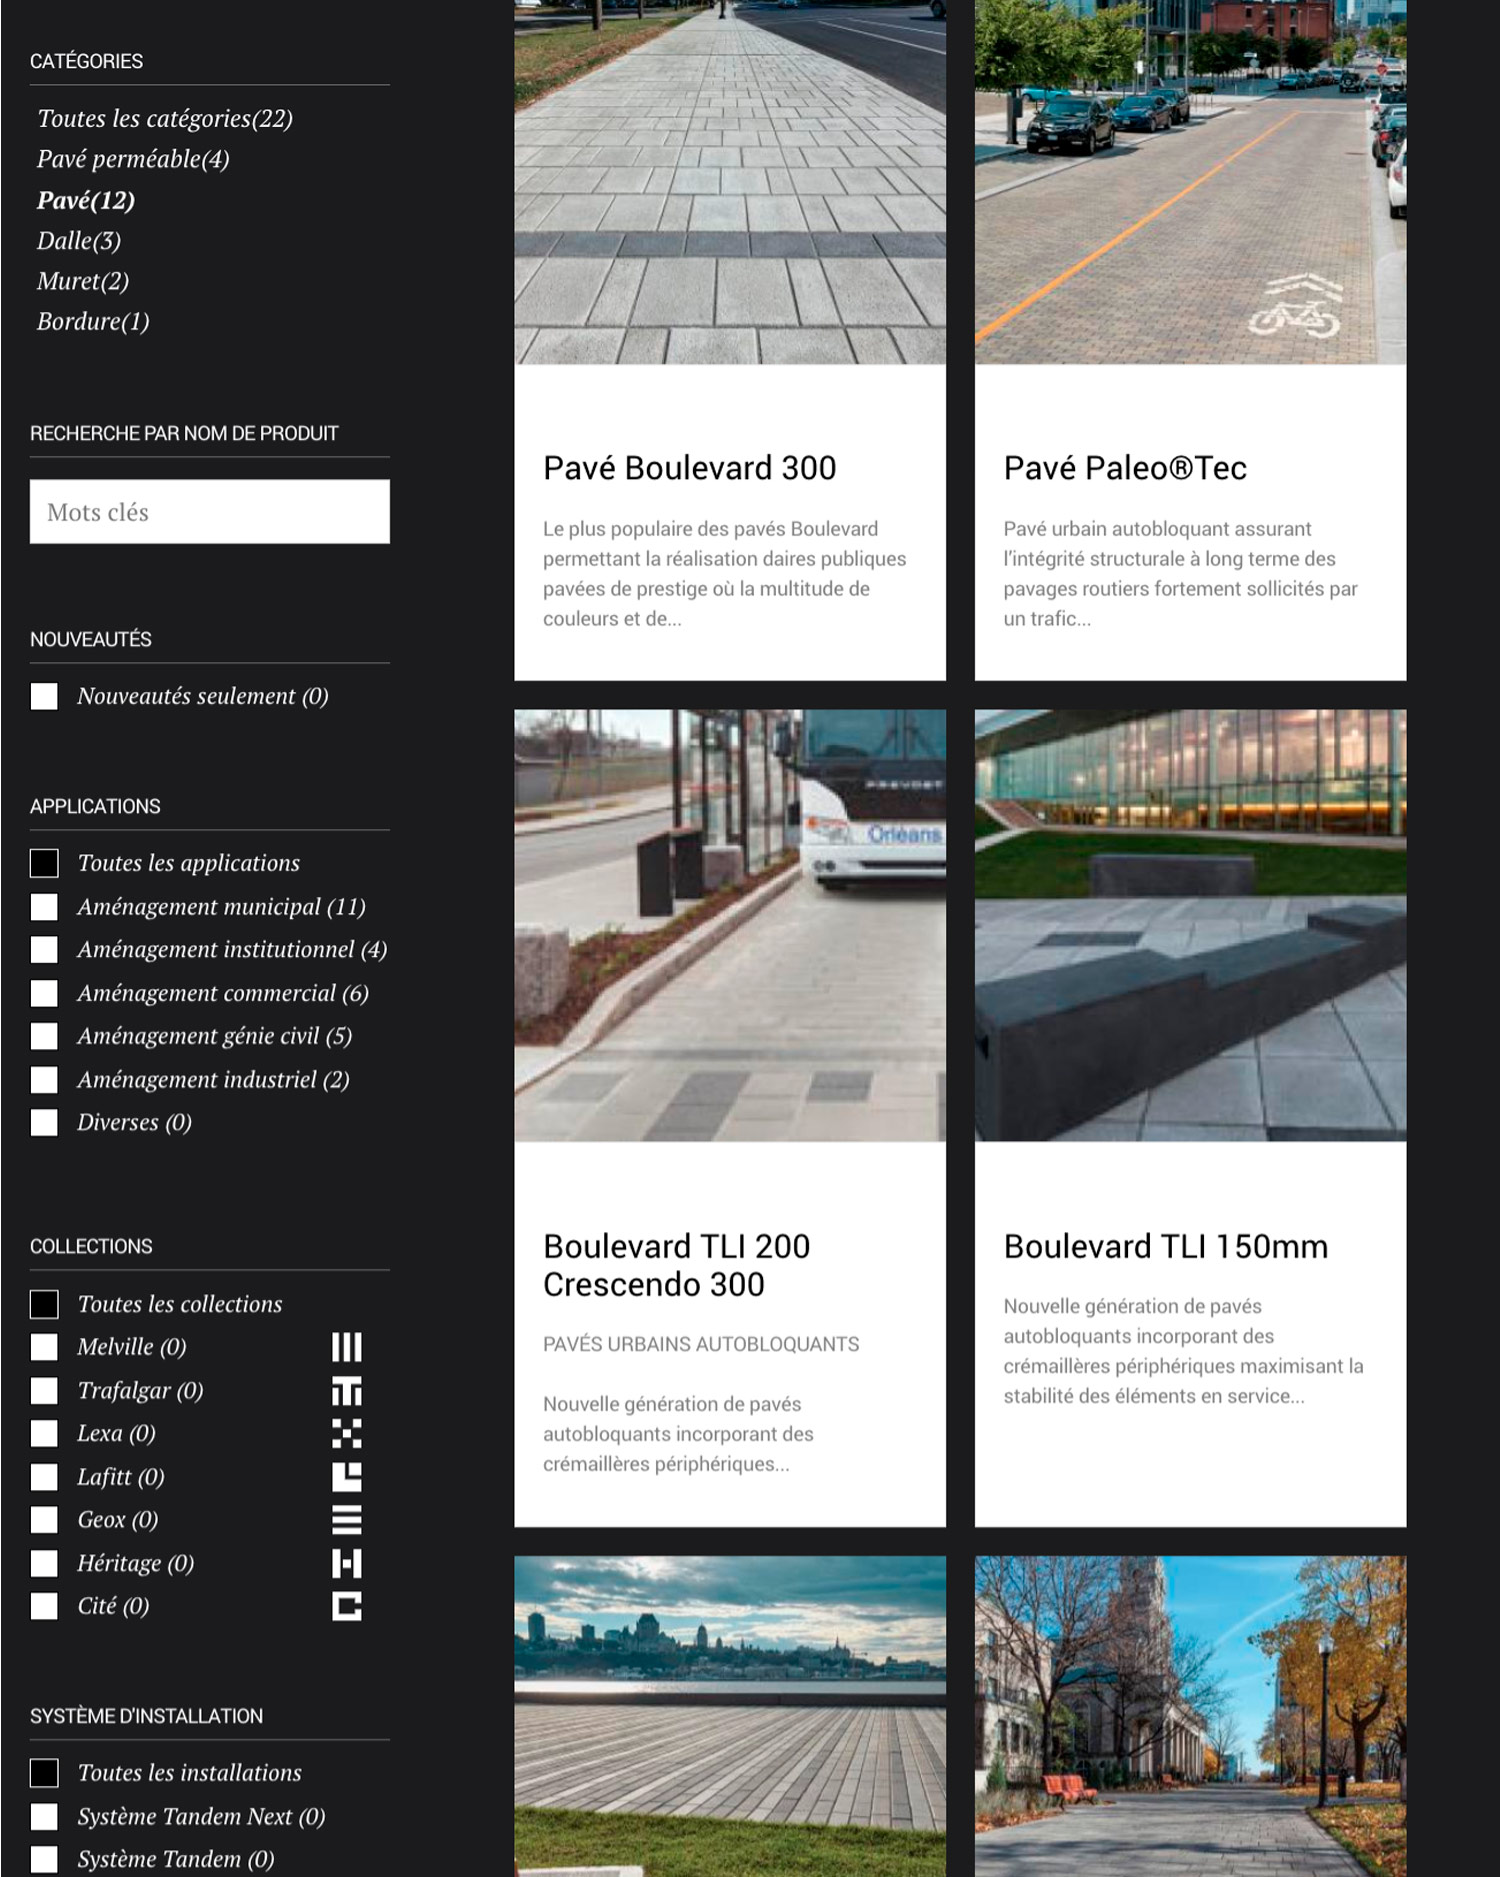
Task: Click the RECHERCHE PAR NOM DE PRODUIT heading
Action: point(184,433)
